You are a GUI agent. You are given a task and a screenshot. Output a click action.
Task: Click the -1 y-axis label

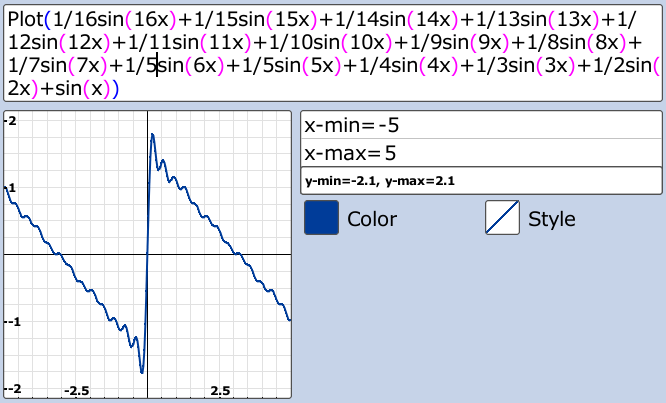pyautogui.click(x=13, y=322)
